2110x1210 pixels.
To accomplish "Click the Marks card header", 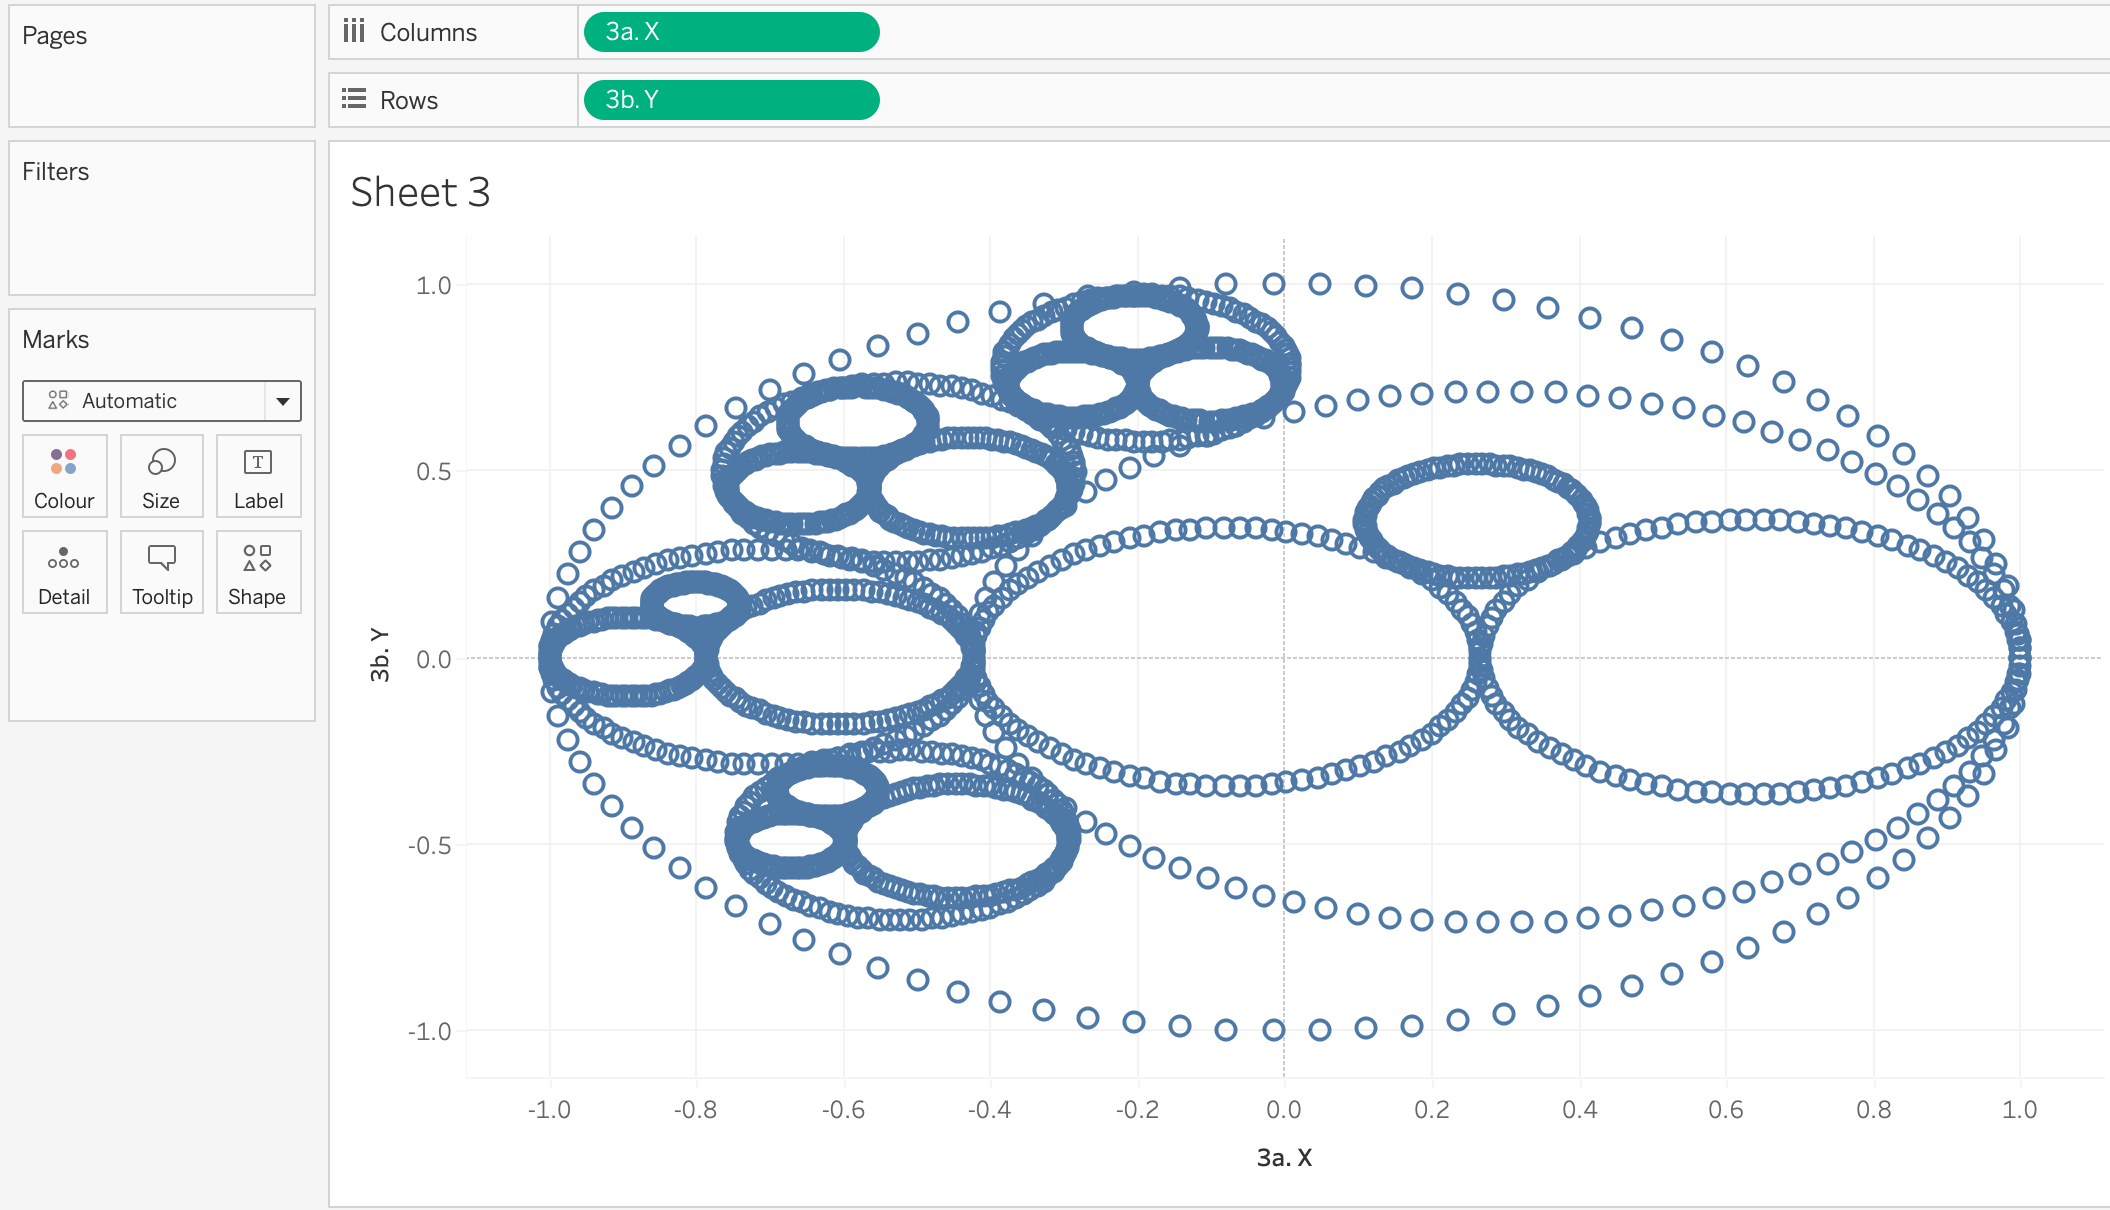I will pyautogui.click(x=56, y=340).
